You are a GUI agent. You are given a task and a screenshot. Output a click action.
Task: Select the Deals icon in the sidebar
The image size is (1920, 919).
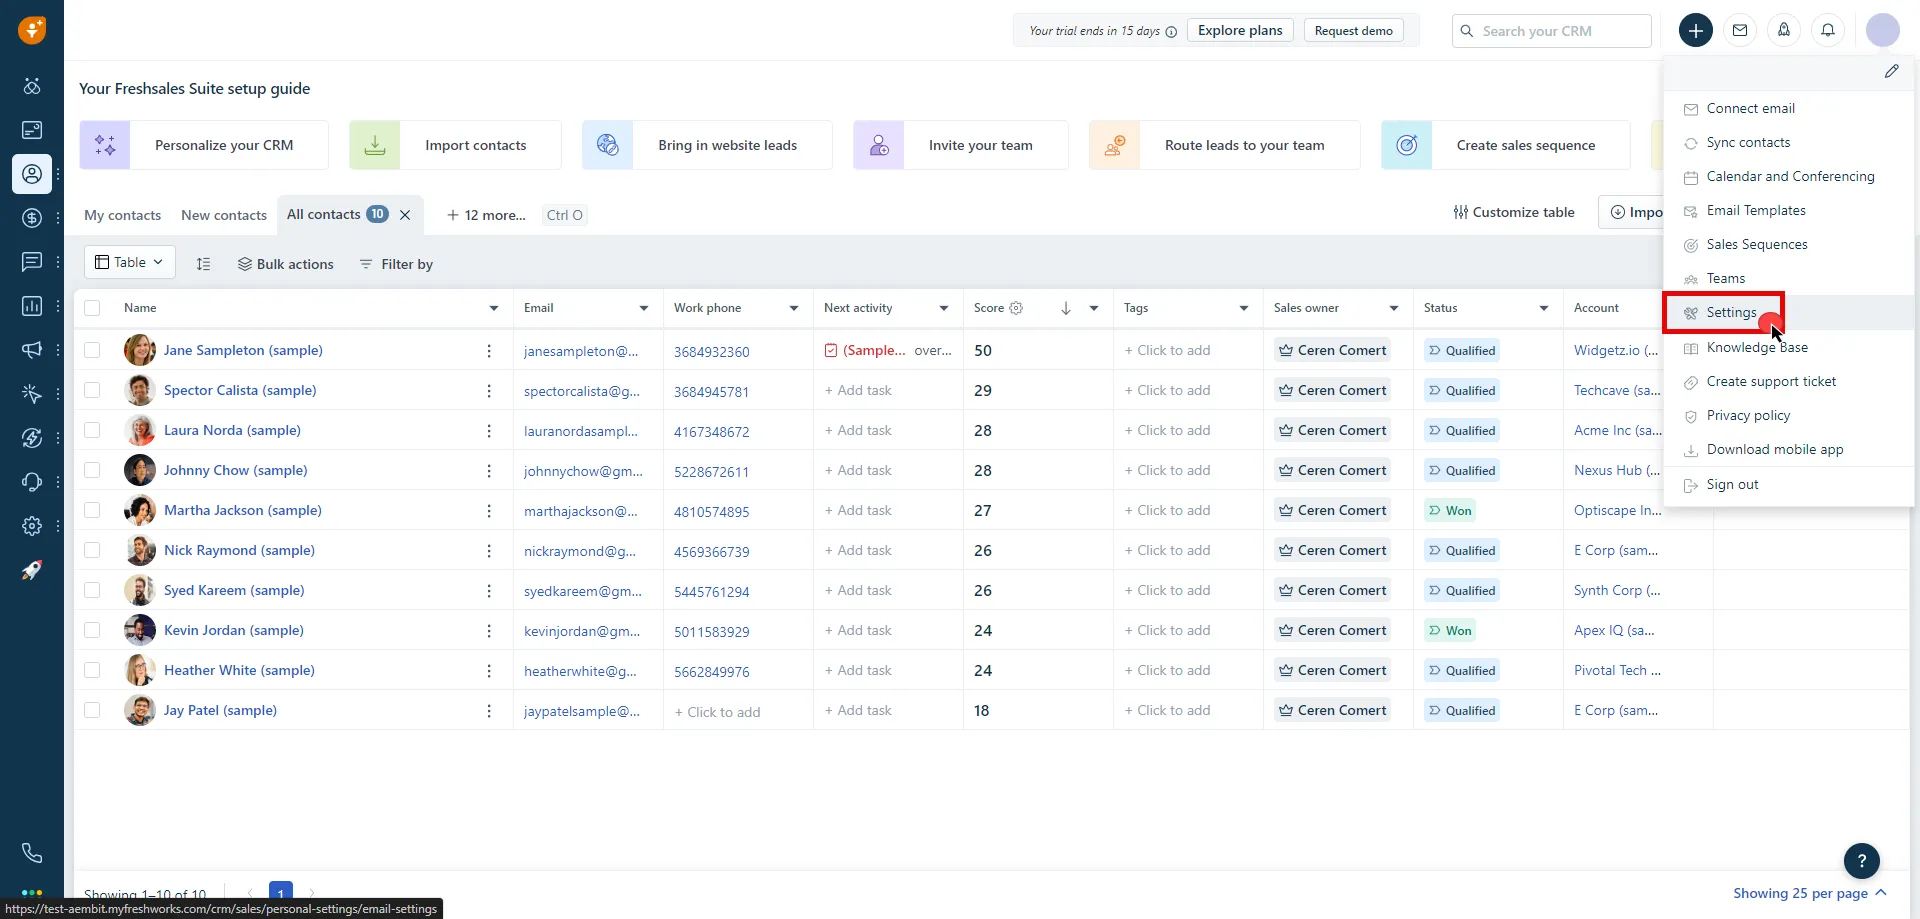[32, 217]
